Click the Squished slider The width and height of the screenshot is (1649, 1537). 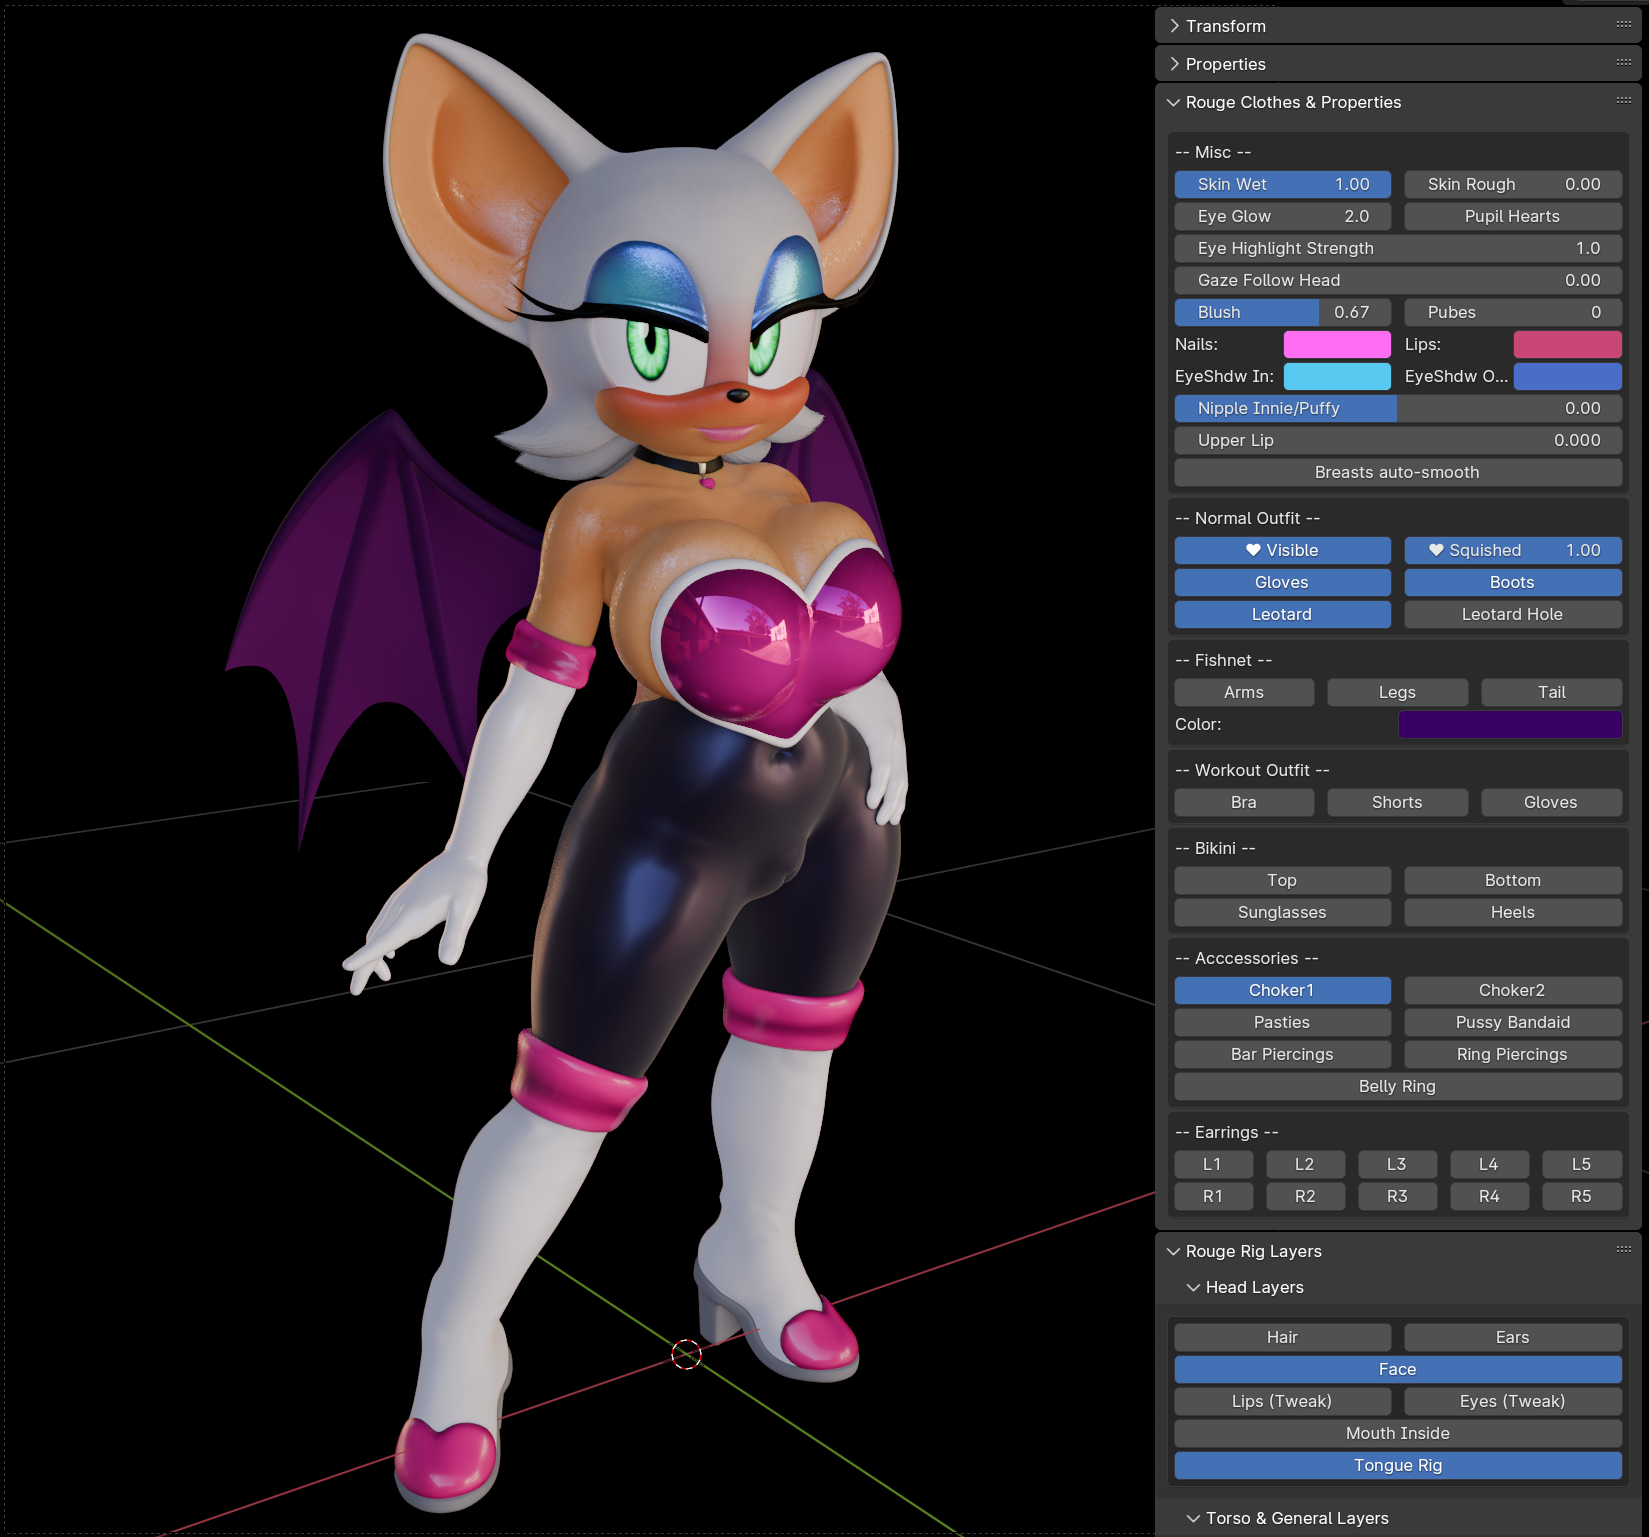1513,550
